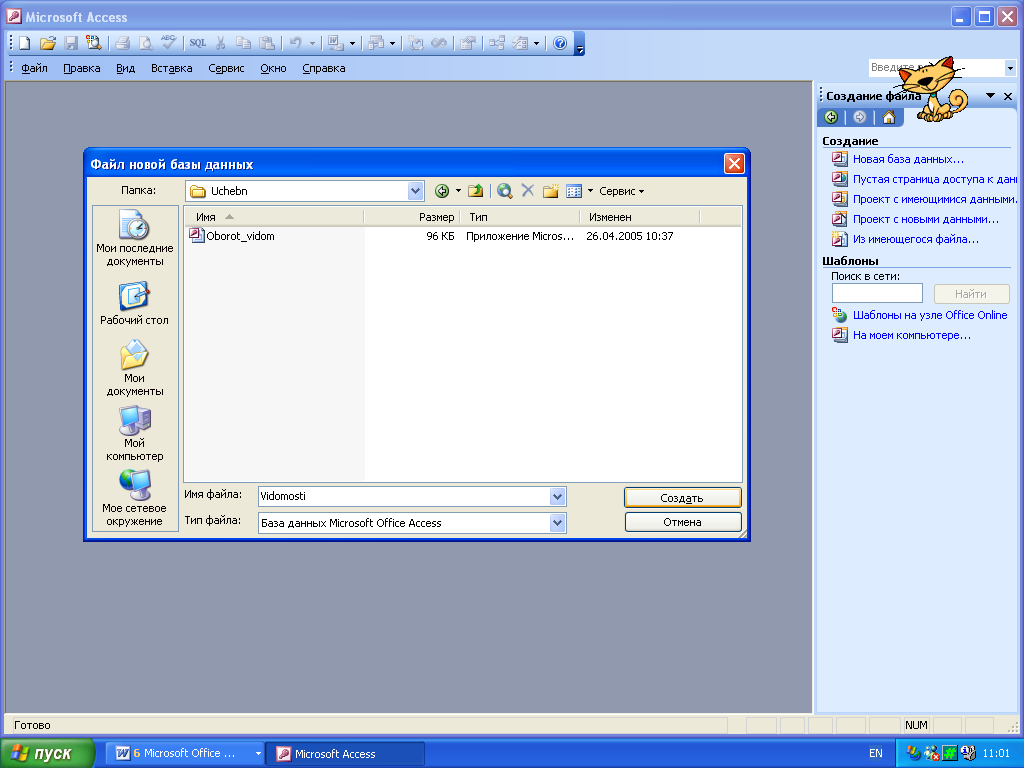Open the Сервис dropdown in dialog
1024x768 pixels.
pyautogui.click(x=621, y=191)
